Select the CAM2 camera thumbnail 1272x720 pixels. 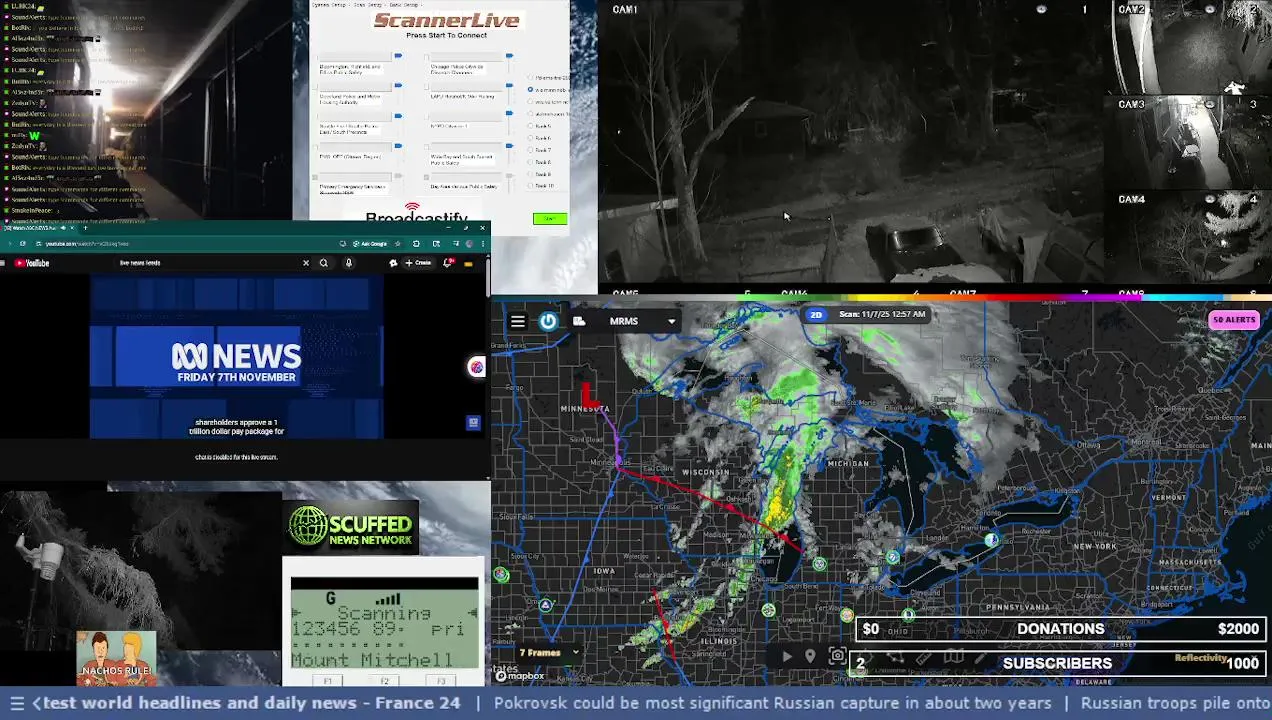tap(1189, 47)
